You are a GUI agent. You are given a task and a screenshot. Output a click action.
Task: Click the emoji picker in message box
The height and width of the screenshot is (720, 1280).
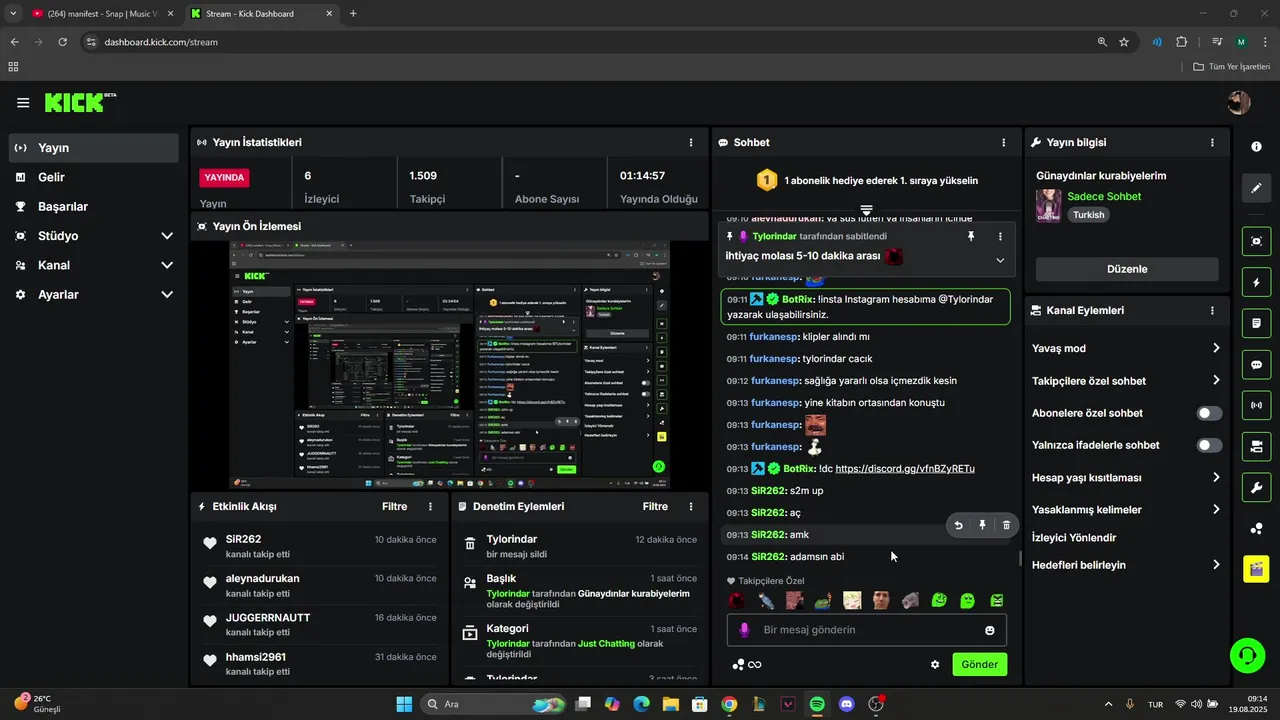pyautogui.click(x=990, y=630)
